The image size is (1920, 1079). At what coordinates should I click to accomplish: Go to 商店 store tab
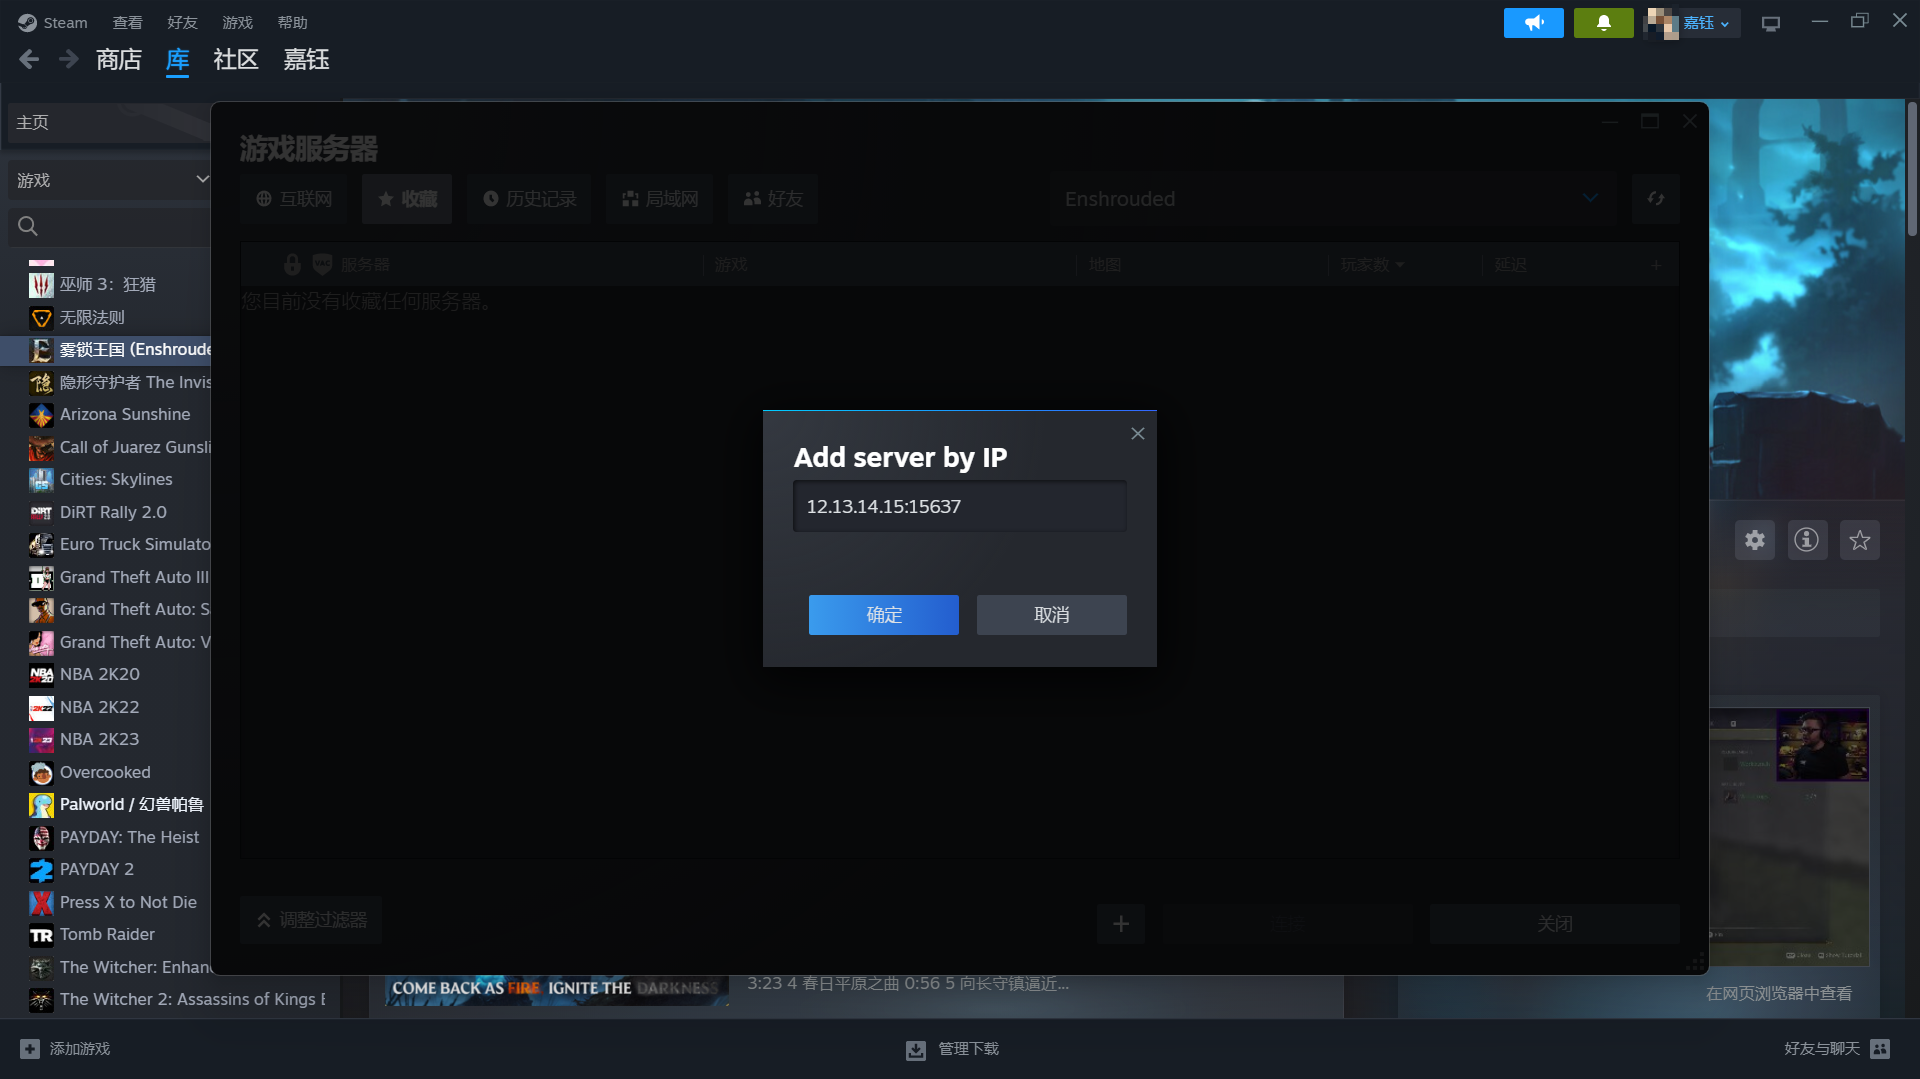coord(119,60)
